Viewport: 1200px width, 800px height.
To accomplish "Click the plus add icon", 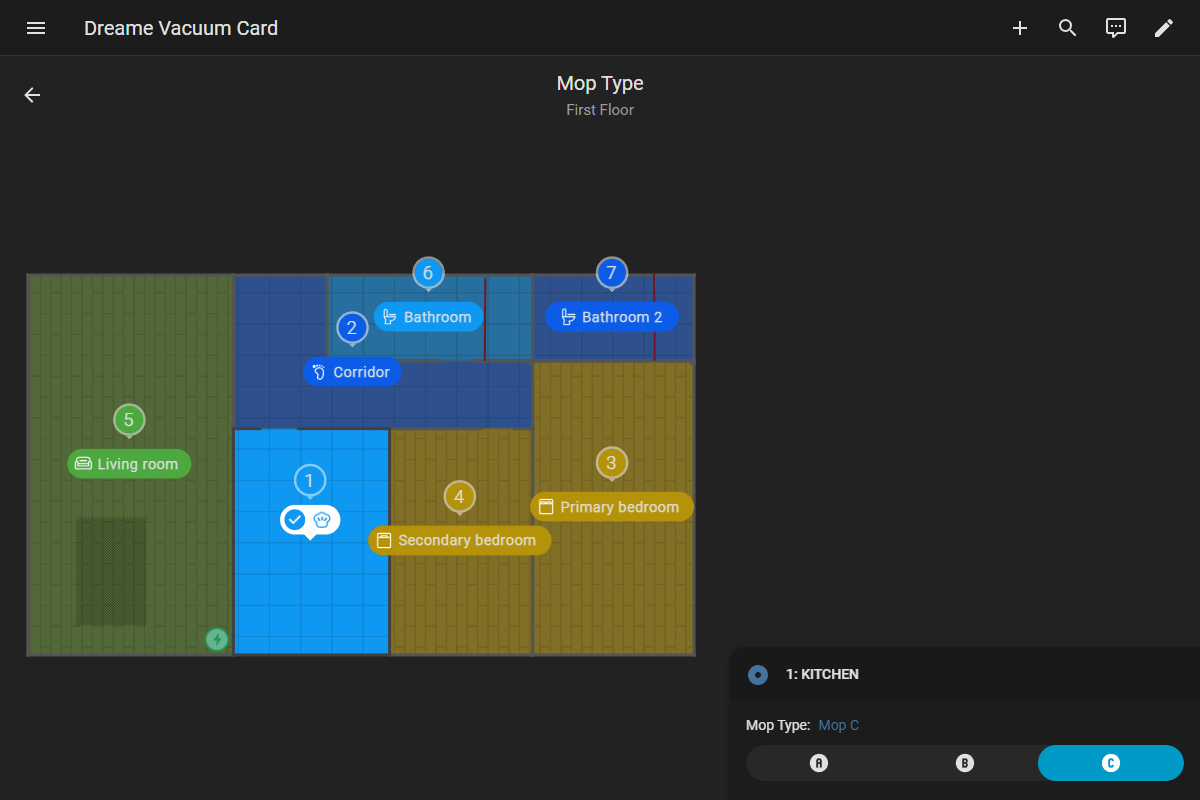I will [x=1020, y=28].
